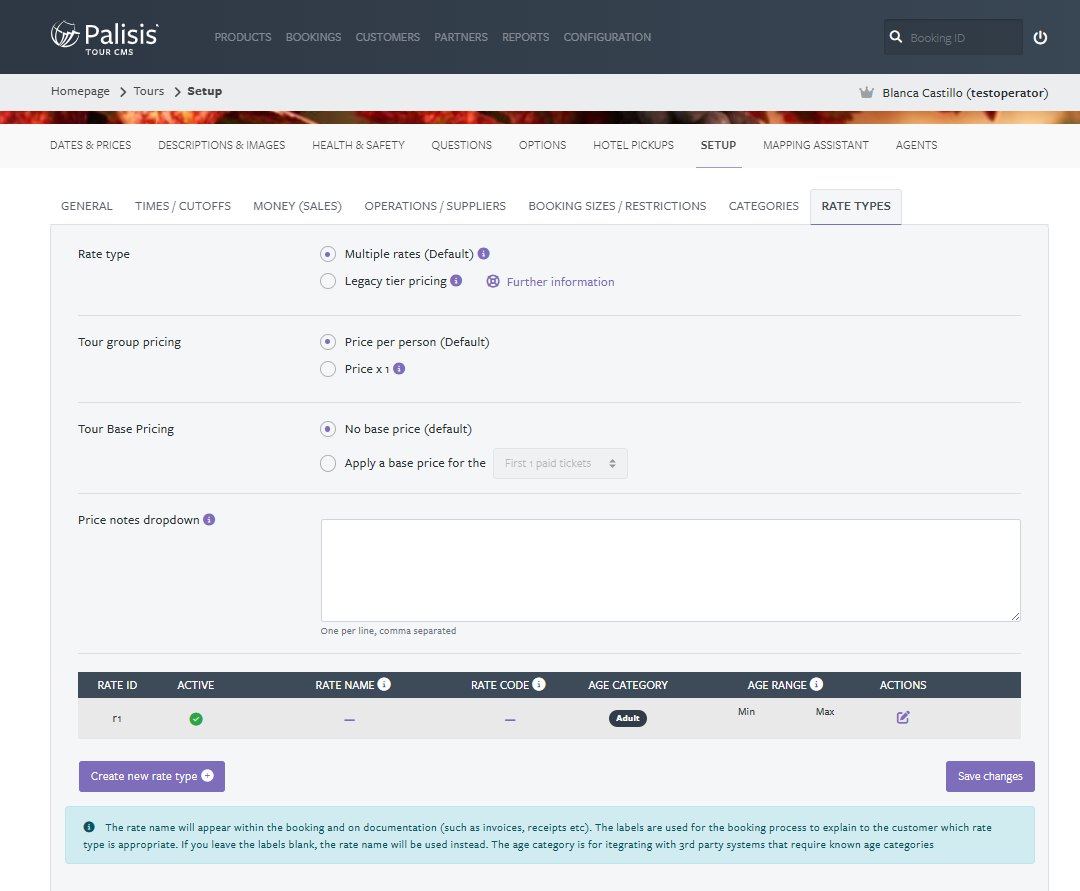Click the chevron between Tours and Setup
Viewport: 1080px width, 891px height.
point(177,92)
